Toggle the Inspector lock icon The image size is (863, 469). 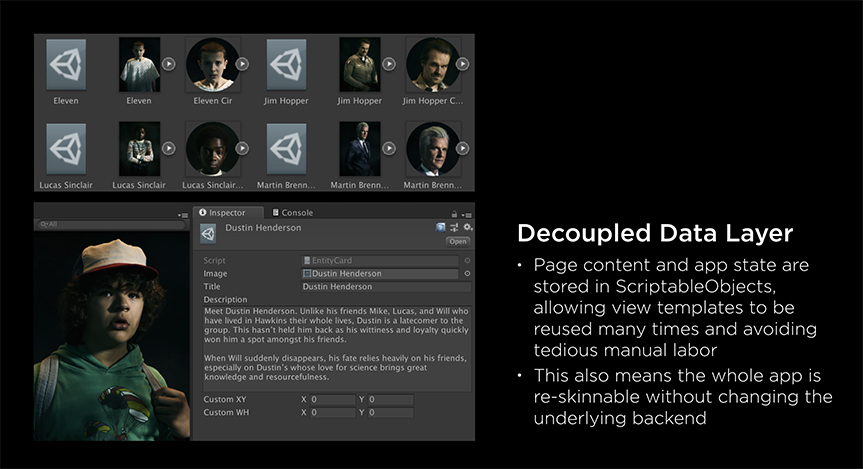coord(454,214)
